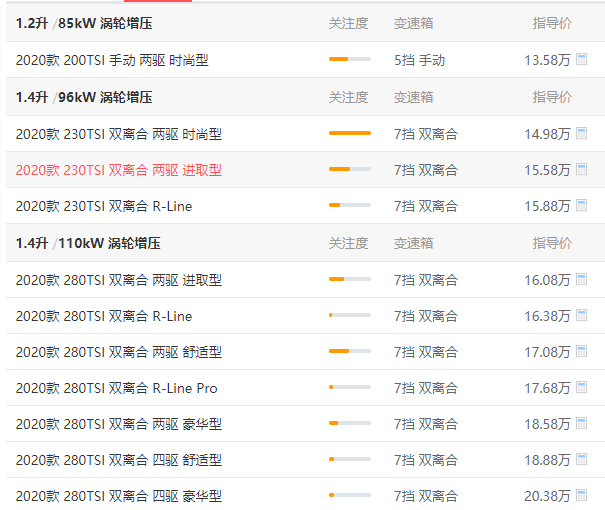
Task: Click price 17.68万
Action: (x=547, y=388)
